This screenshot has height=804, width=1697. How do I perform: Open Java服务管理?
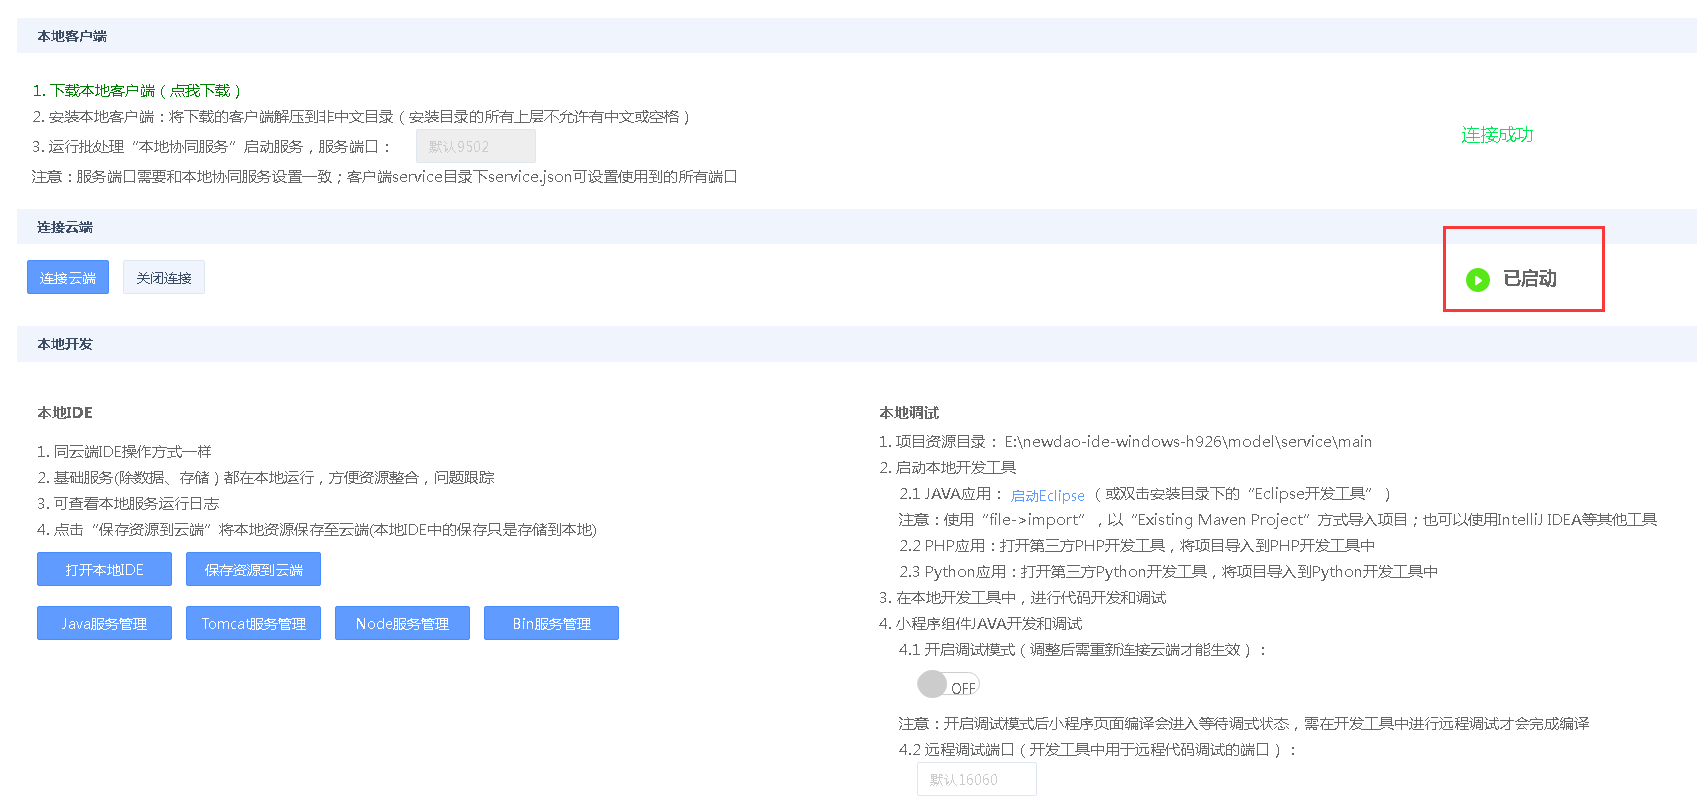point(104,623)
